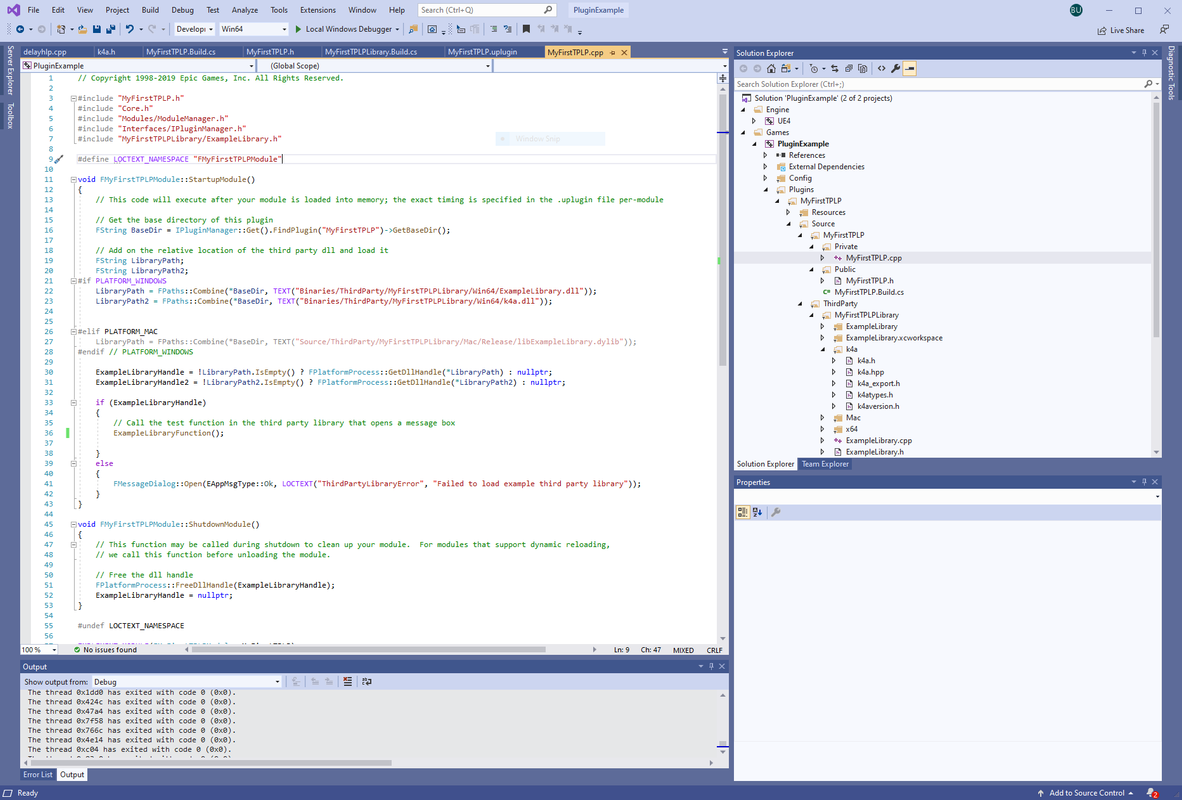Click Local Windows Debugger button label
1182x800 pixels.
pyautogui.click(x=349, y=29)
